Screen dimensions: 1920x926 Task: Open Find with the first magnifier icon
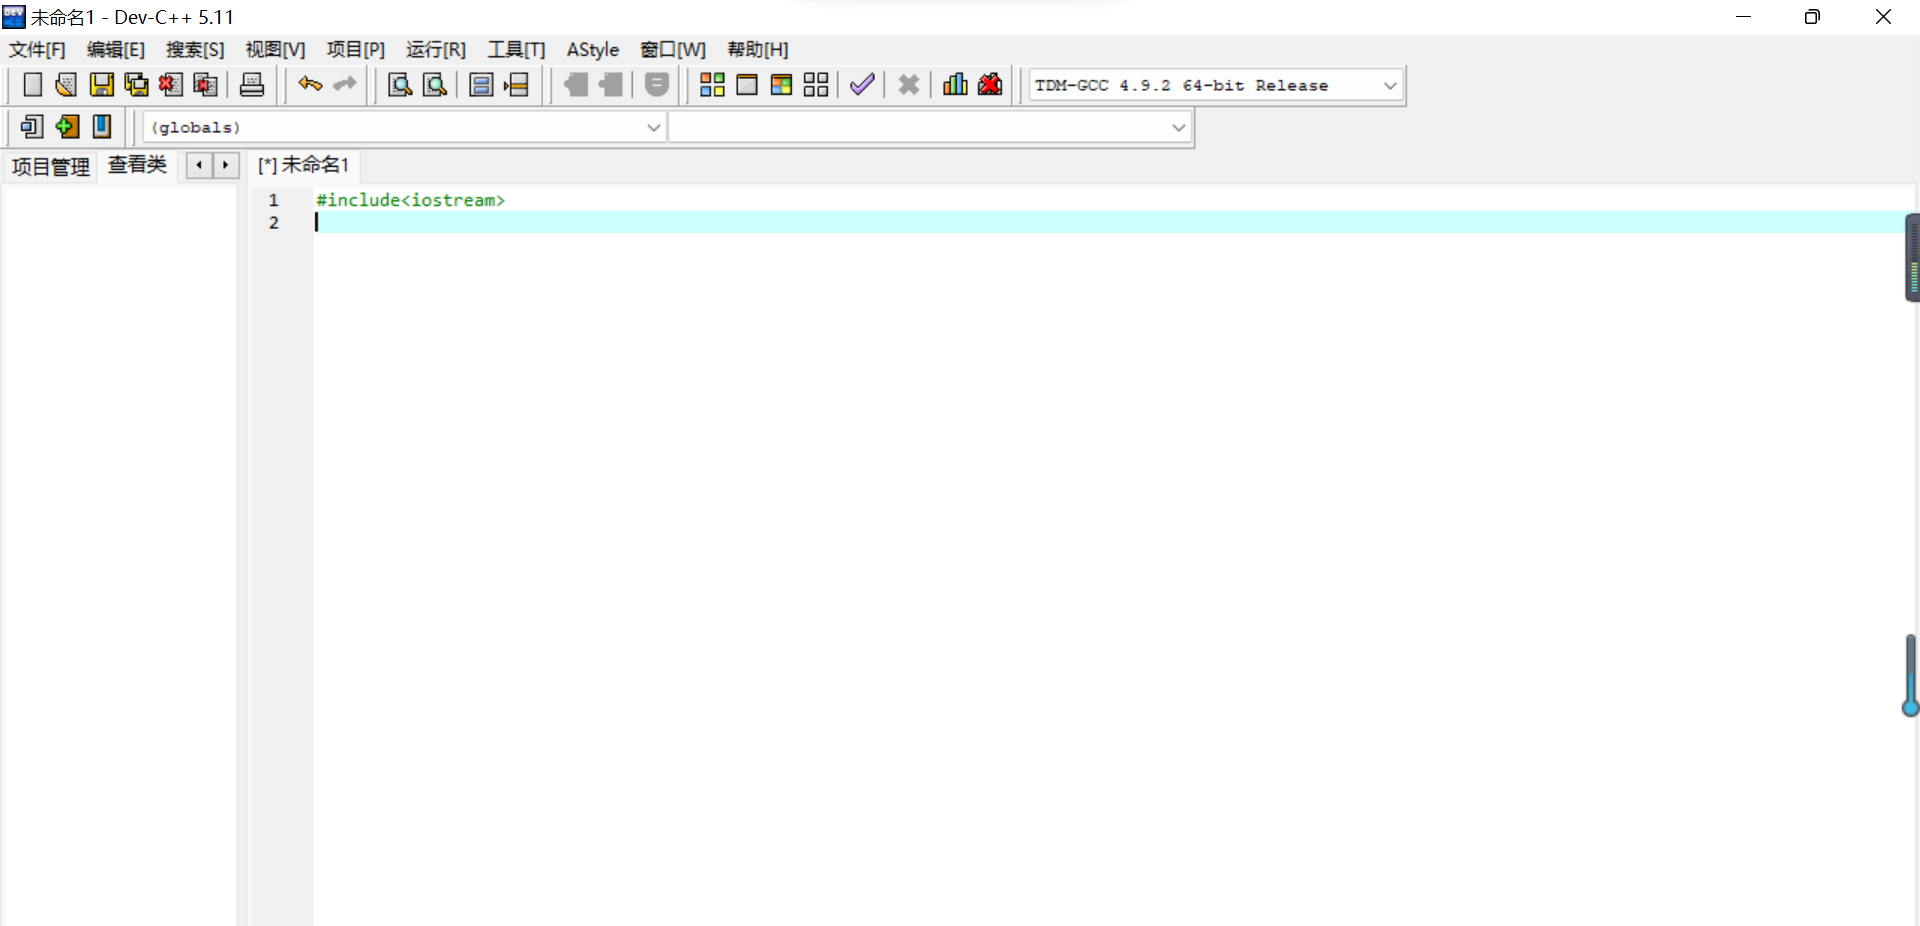coord(400,85)
